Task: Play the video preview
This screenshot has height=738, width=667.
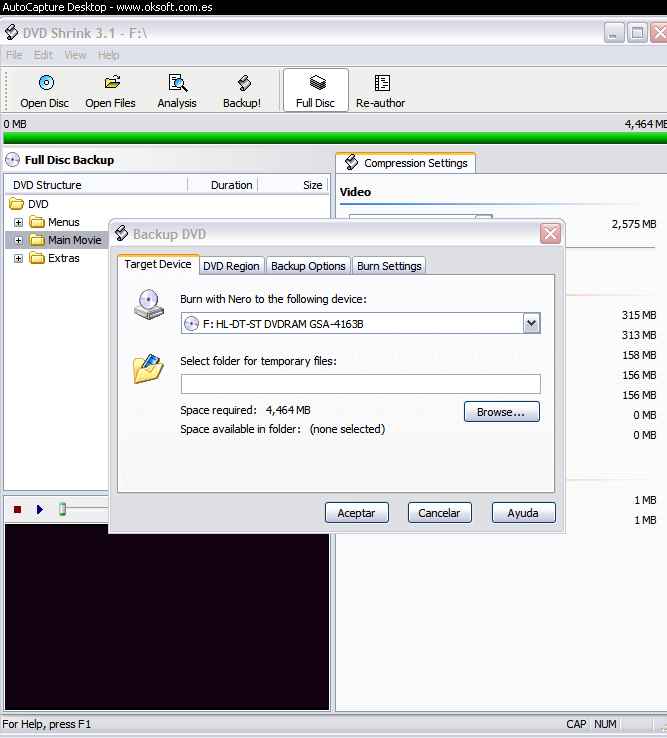Action: (40, 509)
